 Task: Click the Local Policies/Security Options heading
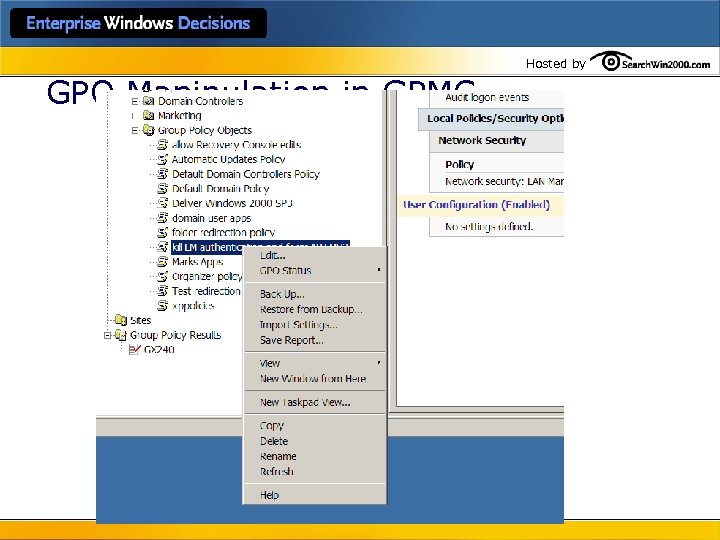click(x=495, y=118)
